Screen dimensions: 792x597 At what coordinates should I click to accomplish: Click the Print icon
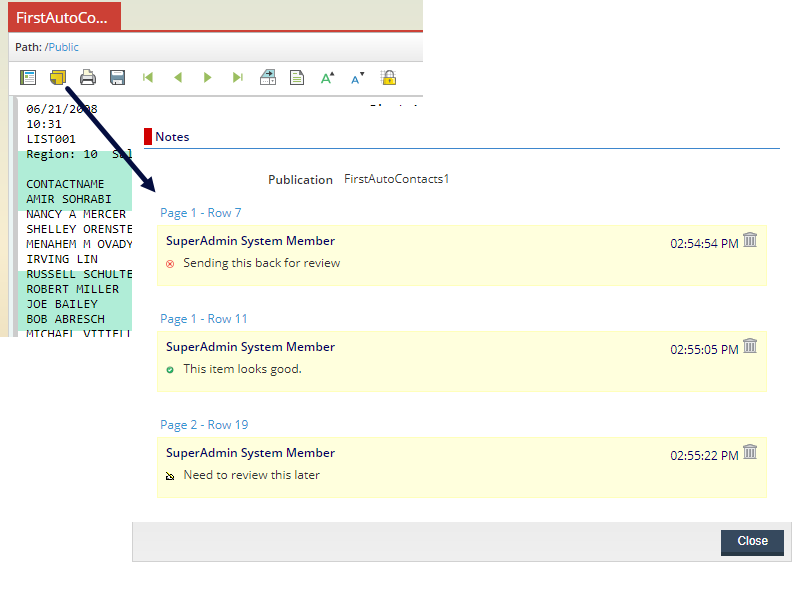point(88,78)
